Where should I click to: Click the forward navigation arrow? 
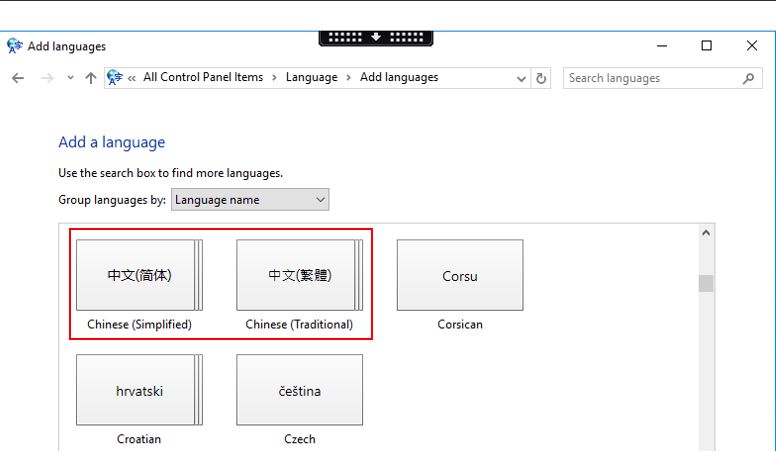coord(47,78)
